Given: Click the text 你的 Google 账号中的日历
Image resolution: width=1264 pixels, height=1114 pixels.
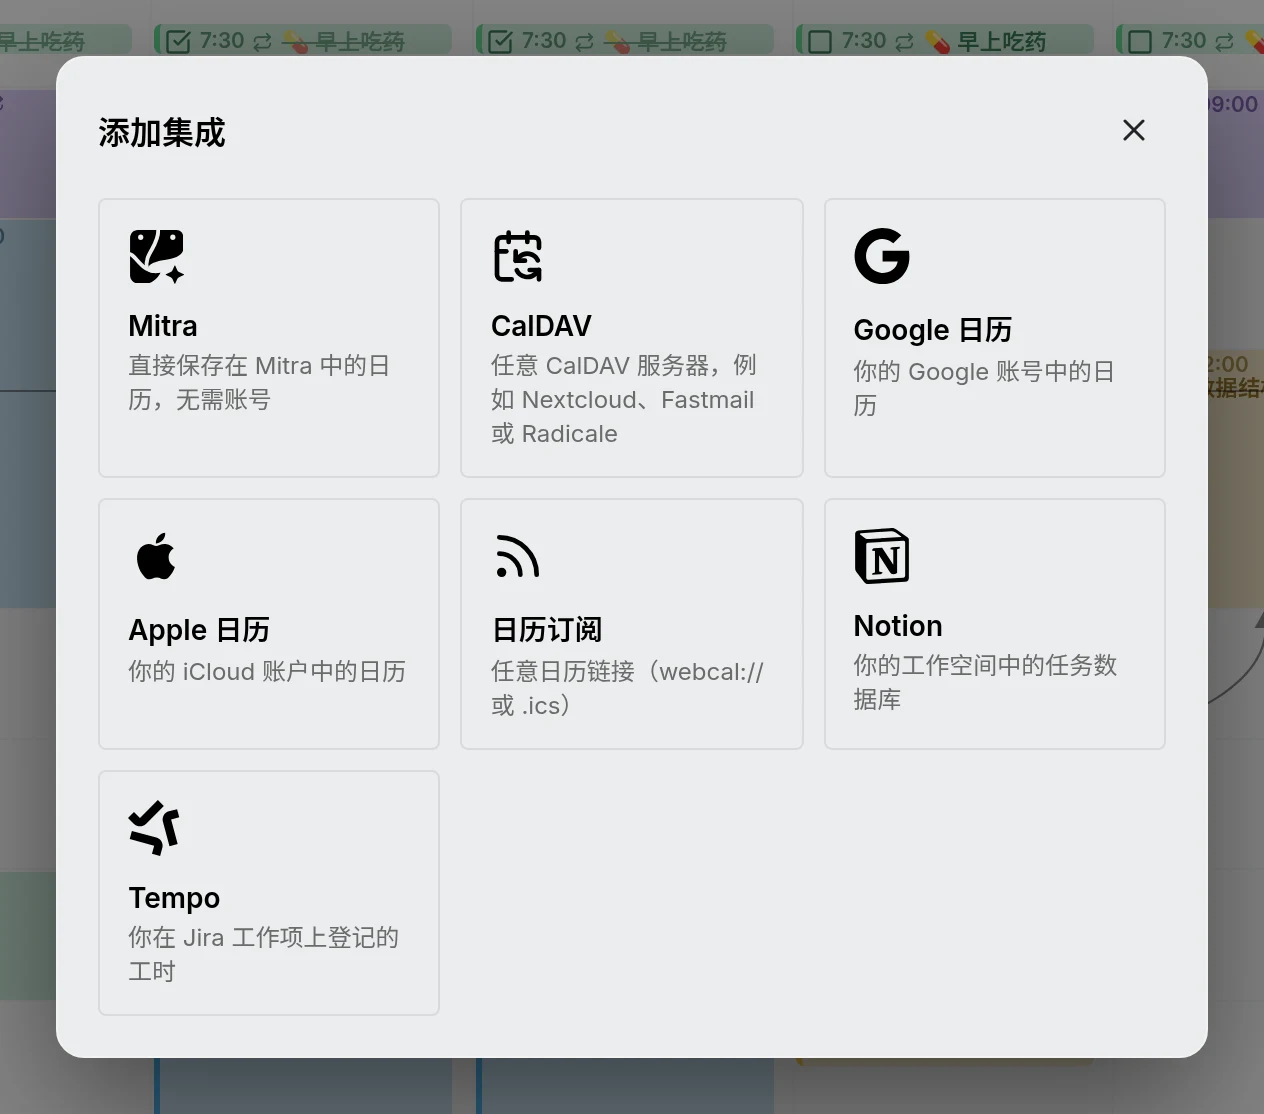Looking at the screenshot, I should 984,388.
